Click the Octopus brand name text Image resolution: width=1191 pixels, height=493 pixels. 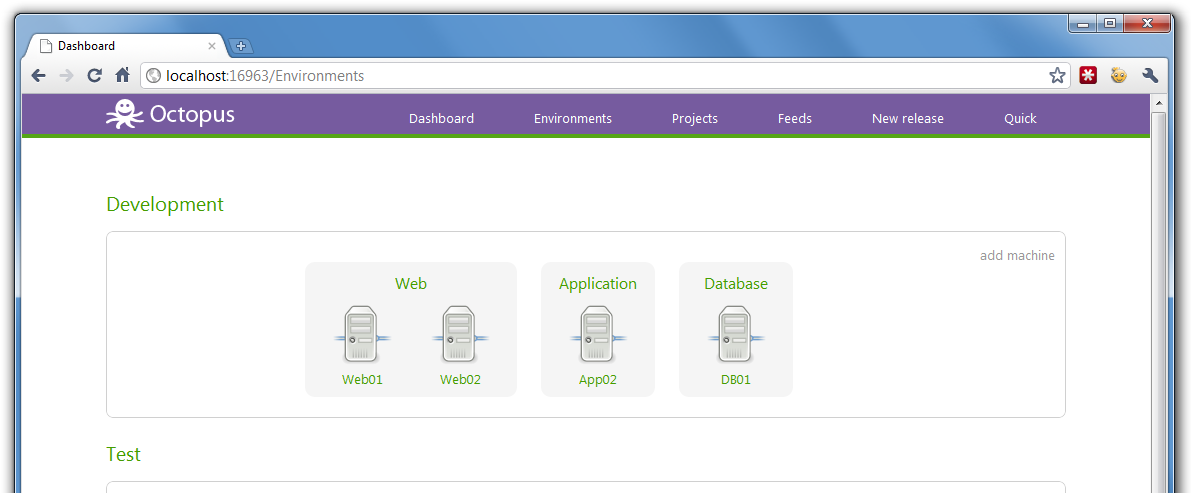[x=192, y=115]
